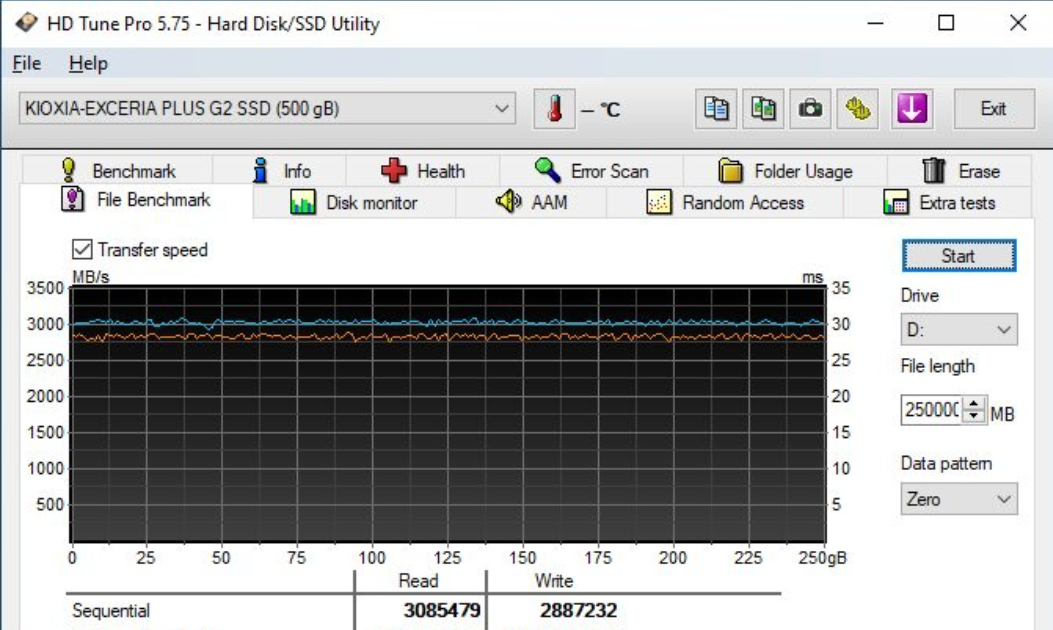1053x630 pixels.
Task: Save screenshot with the camera icon
Action: click(810, 109)
